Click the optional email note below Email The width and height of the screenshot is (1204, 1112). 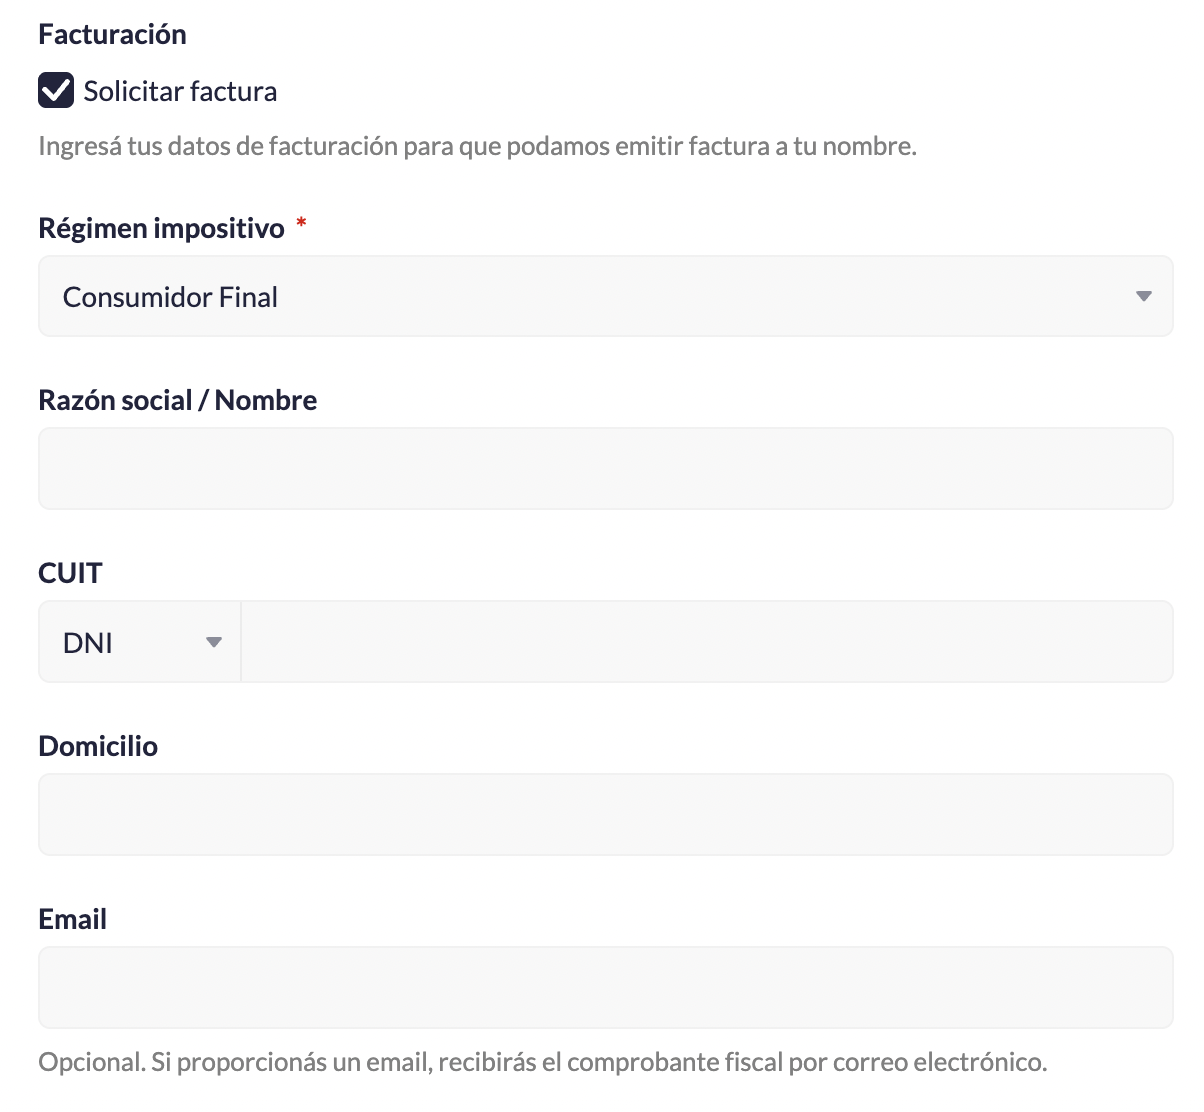click(542, 1062)
